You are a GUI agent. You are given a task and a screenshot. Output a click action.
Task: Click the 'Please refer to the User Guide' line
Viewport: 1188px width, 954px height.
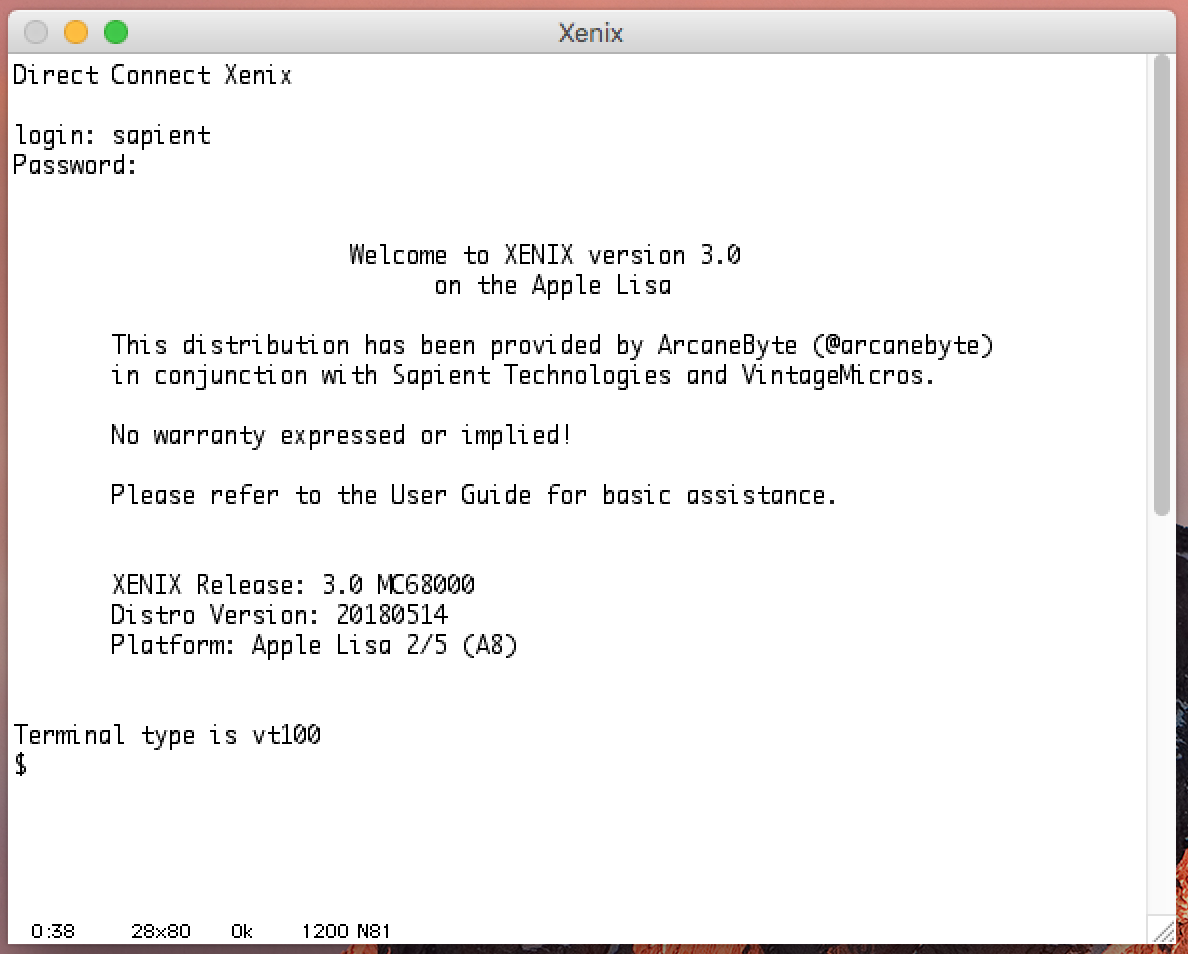474,495
